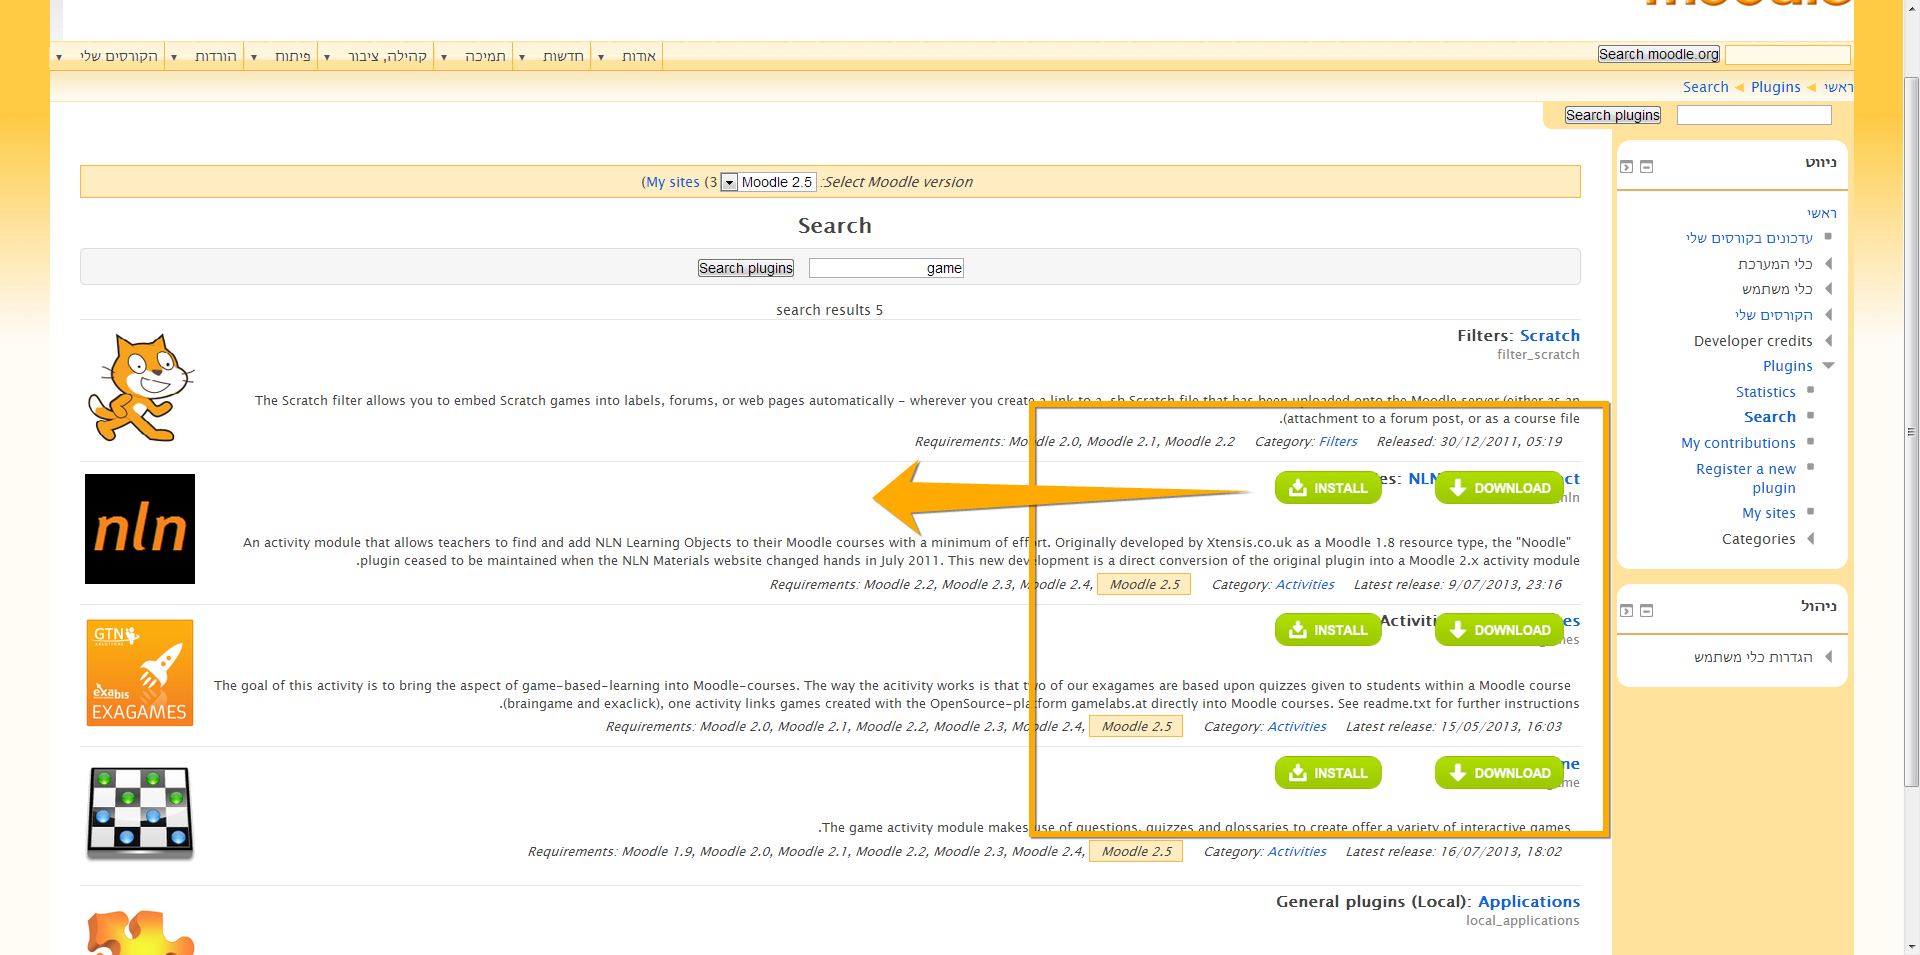The width and height of the screenshot is (1920, 955).
Task: Open My sites link in version bar
Action: click(672, 182)
